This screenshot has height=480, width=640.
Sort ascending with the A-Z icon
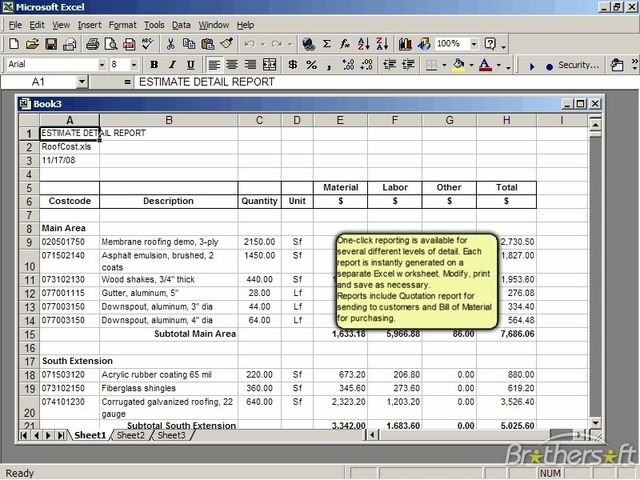tap(363, 44)
